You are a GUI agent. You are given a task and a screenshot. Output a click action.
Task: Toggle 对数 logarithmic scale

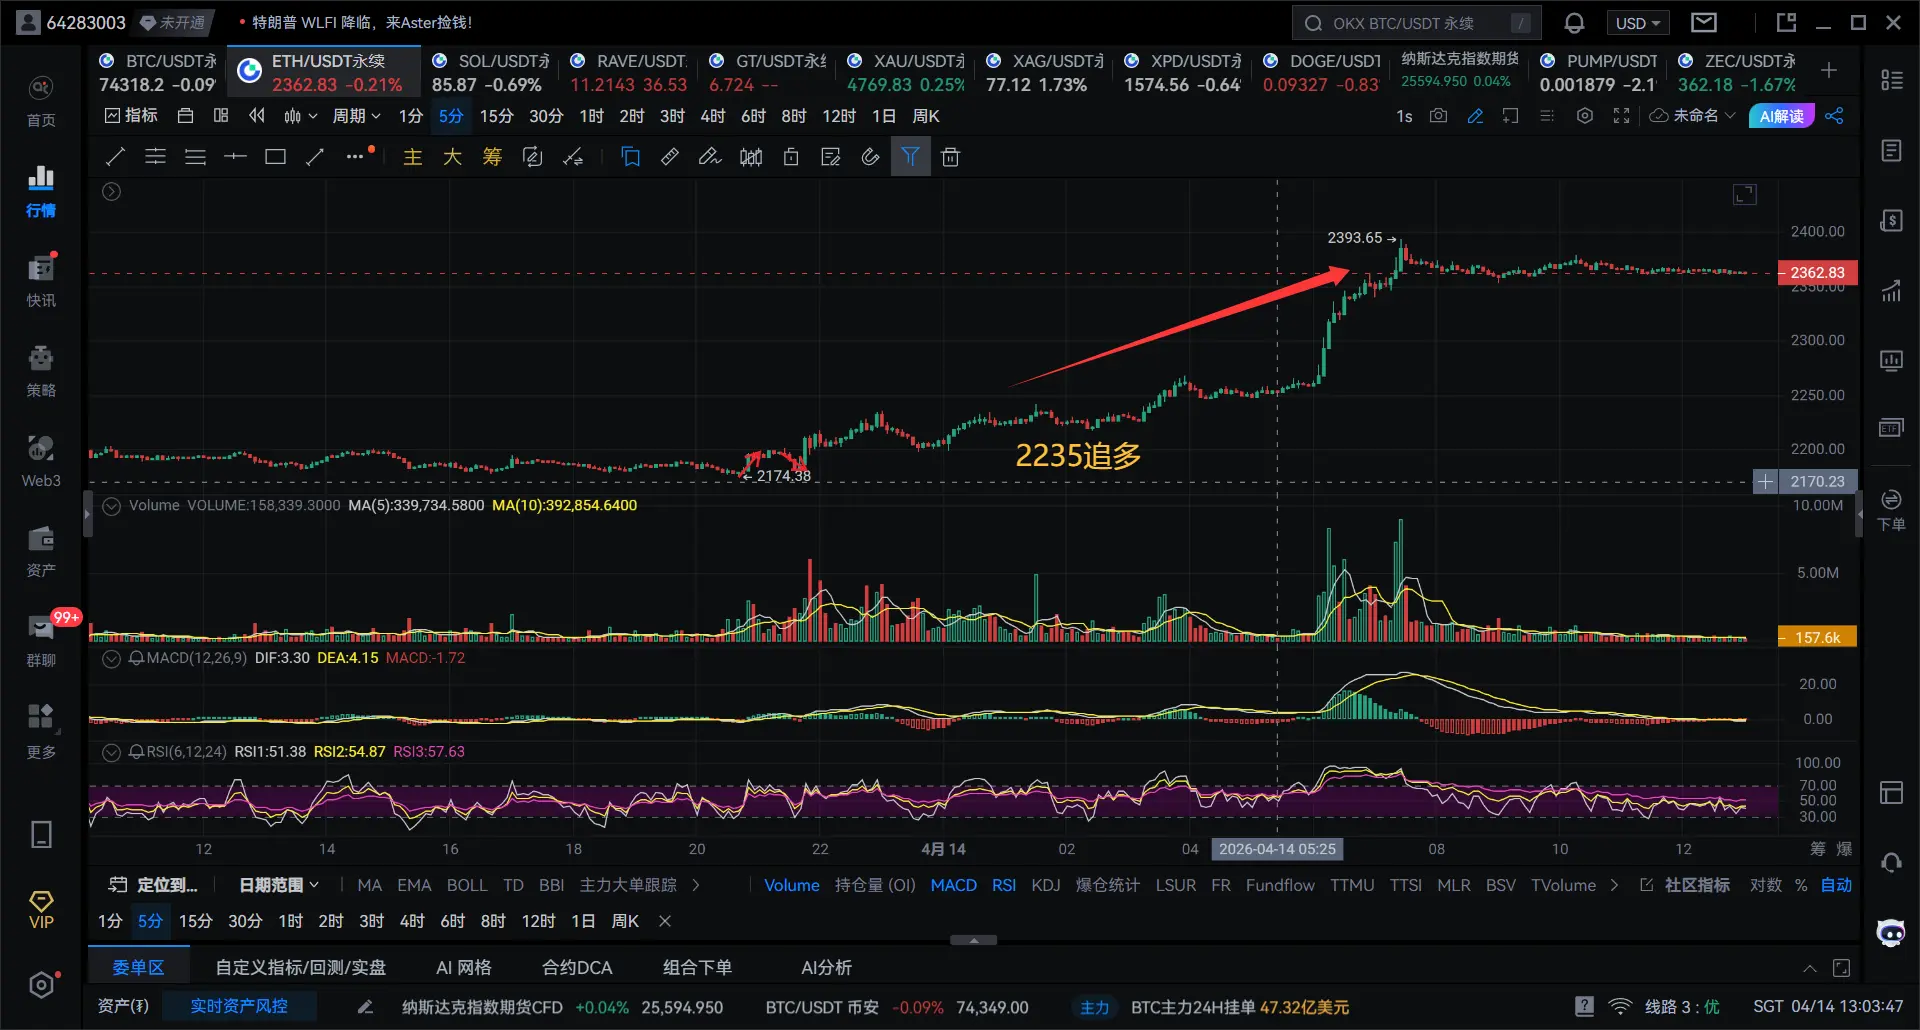click(x=1766, y=885)
